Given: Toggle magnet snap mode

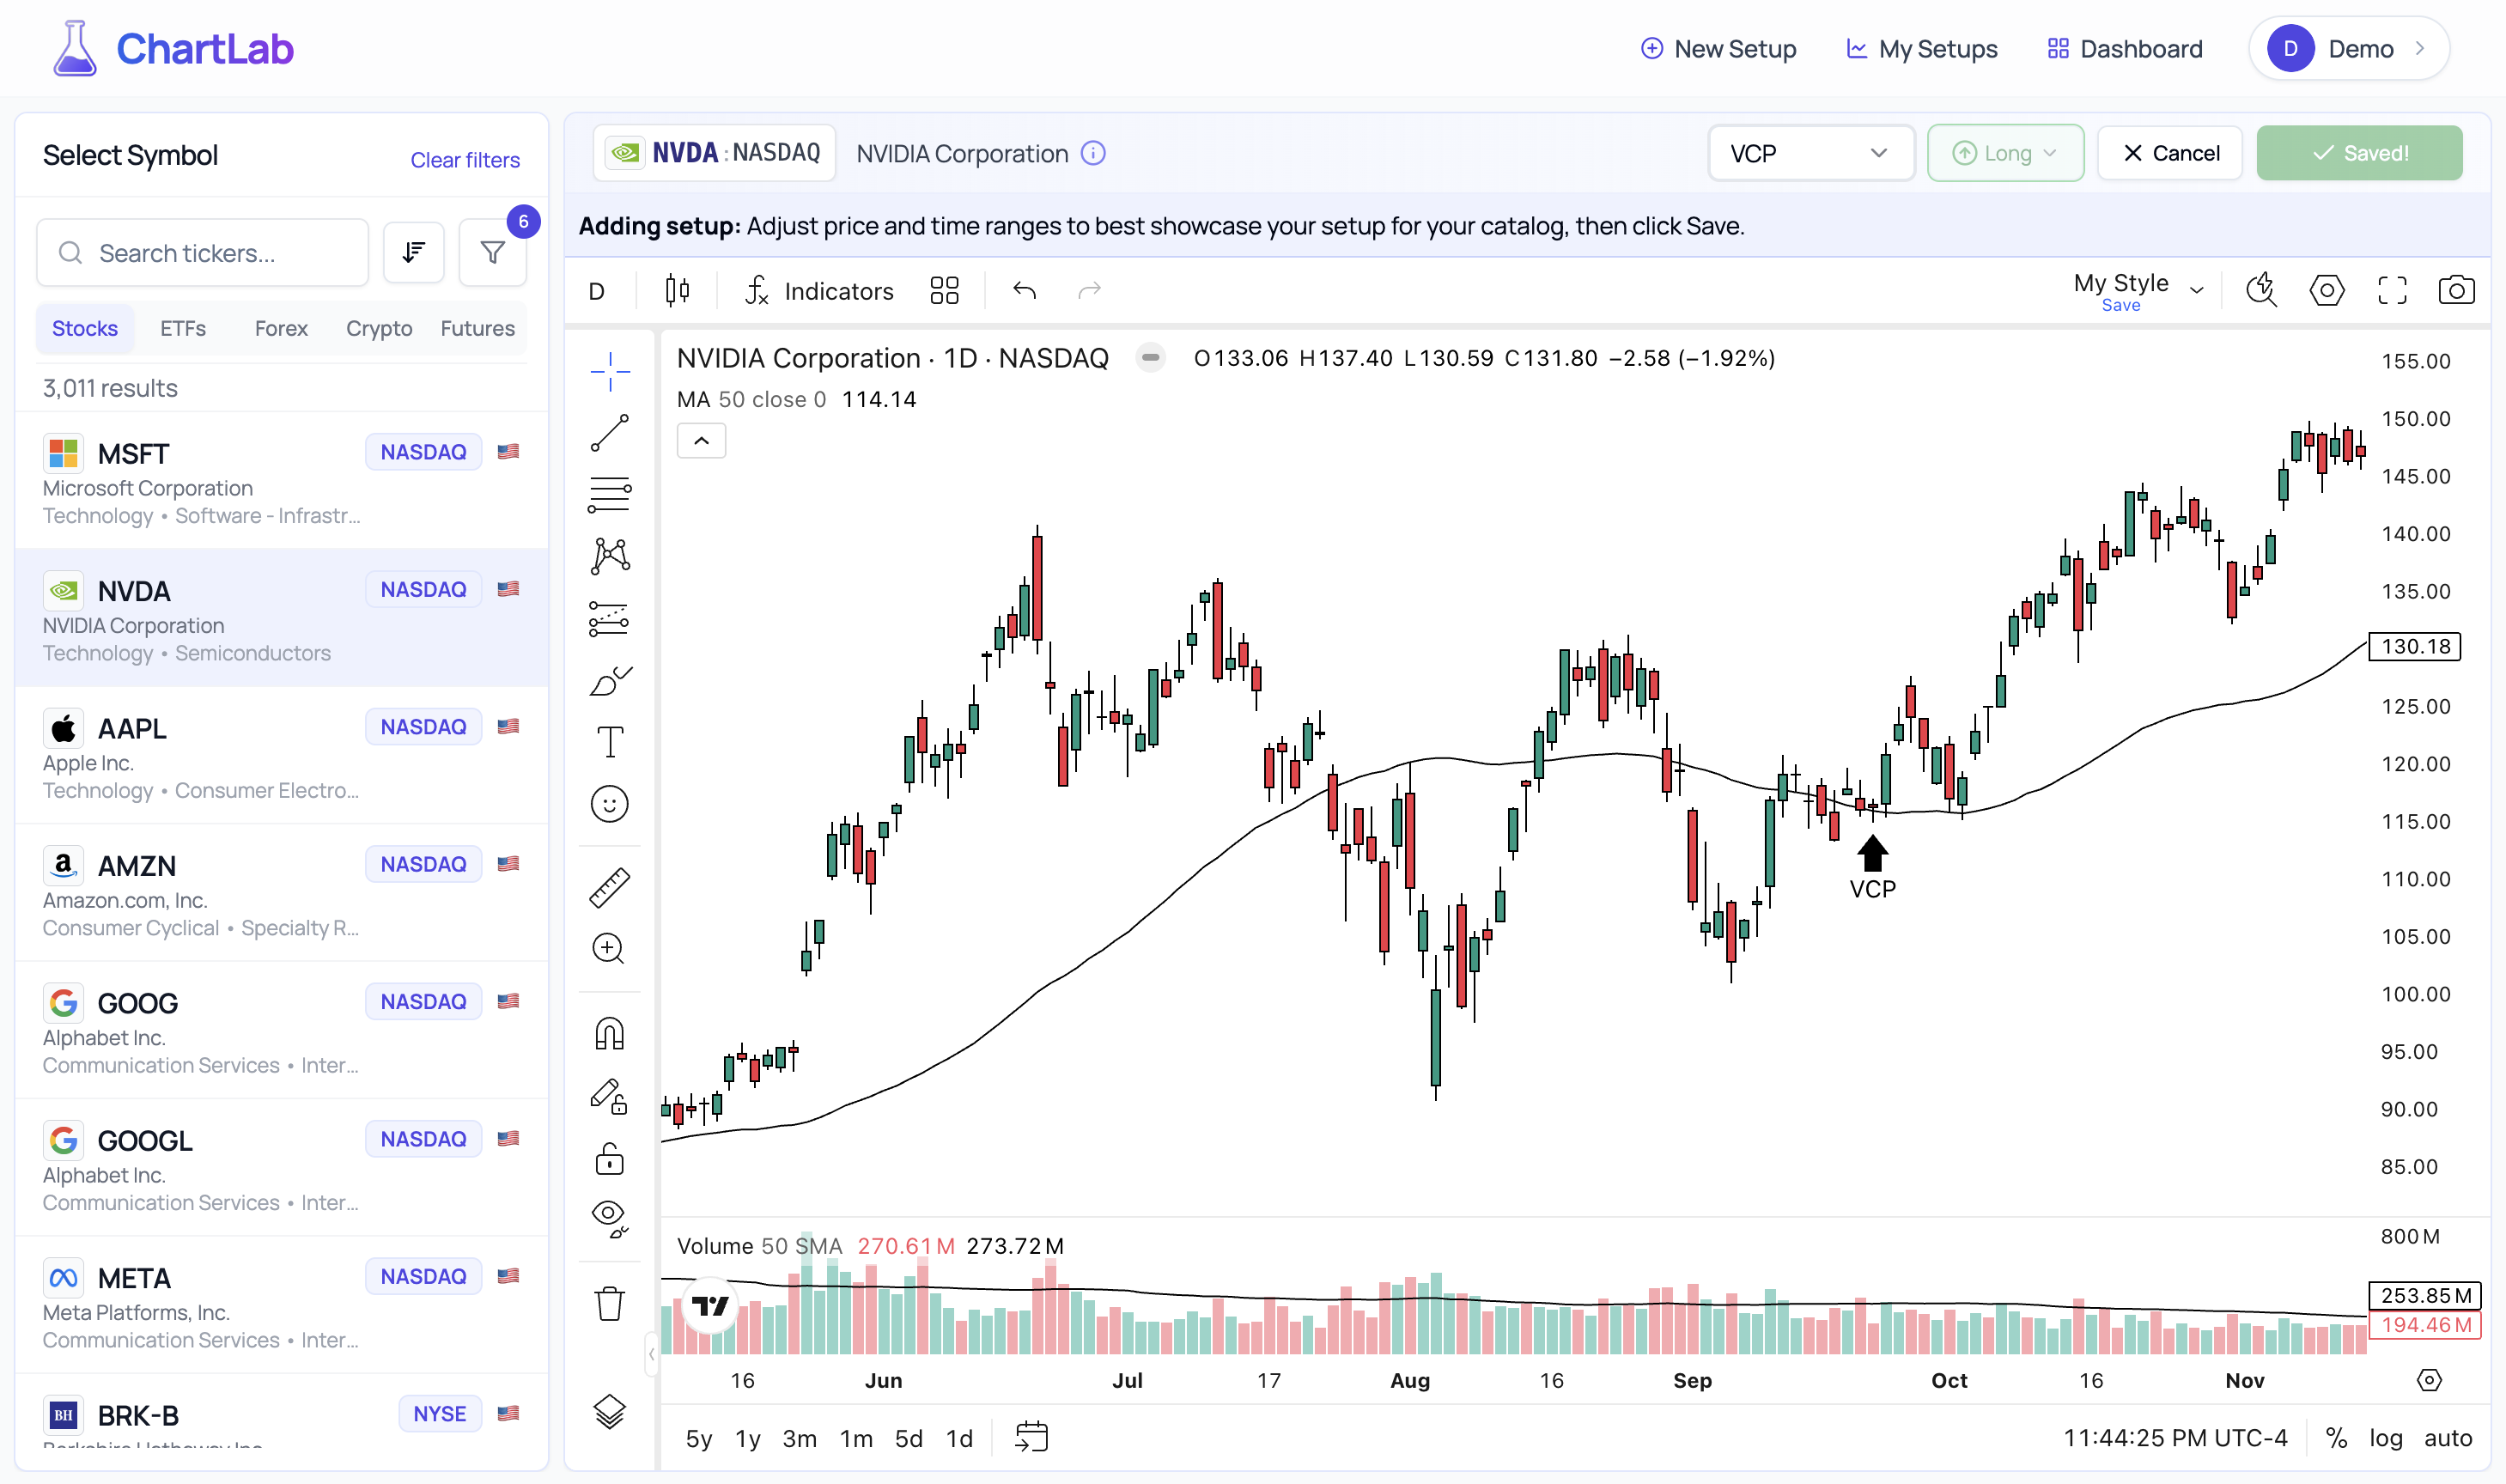Looking at the screenshot, I should click(x=609, y=1033).
